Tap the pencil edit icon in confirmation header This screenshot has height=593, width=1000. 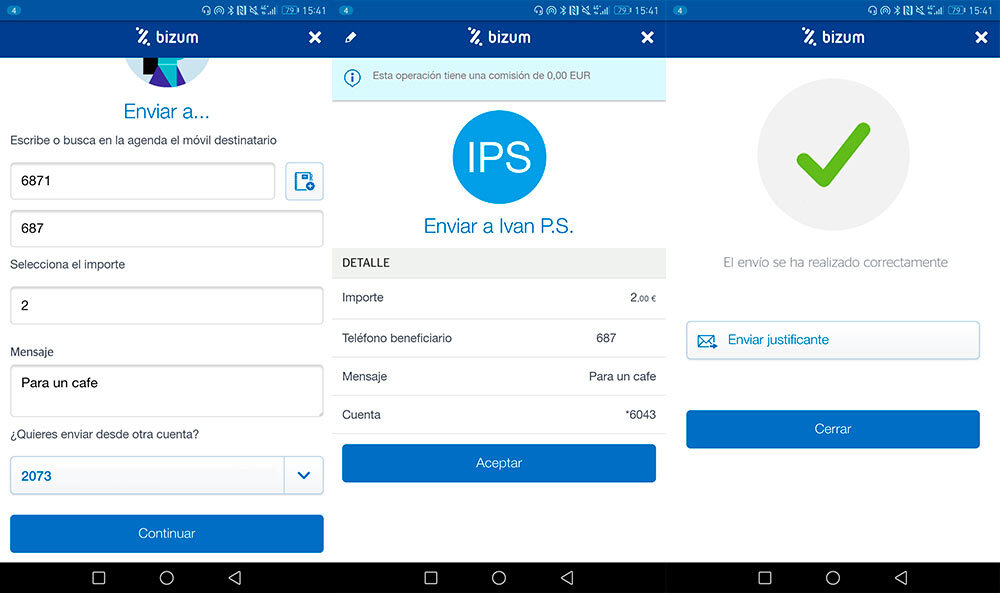pyautogui.click(x=350, y=38)
